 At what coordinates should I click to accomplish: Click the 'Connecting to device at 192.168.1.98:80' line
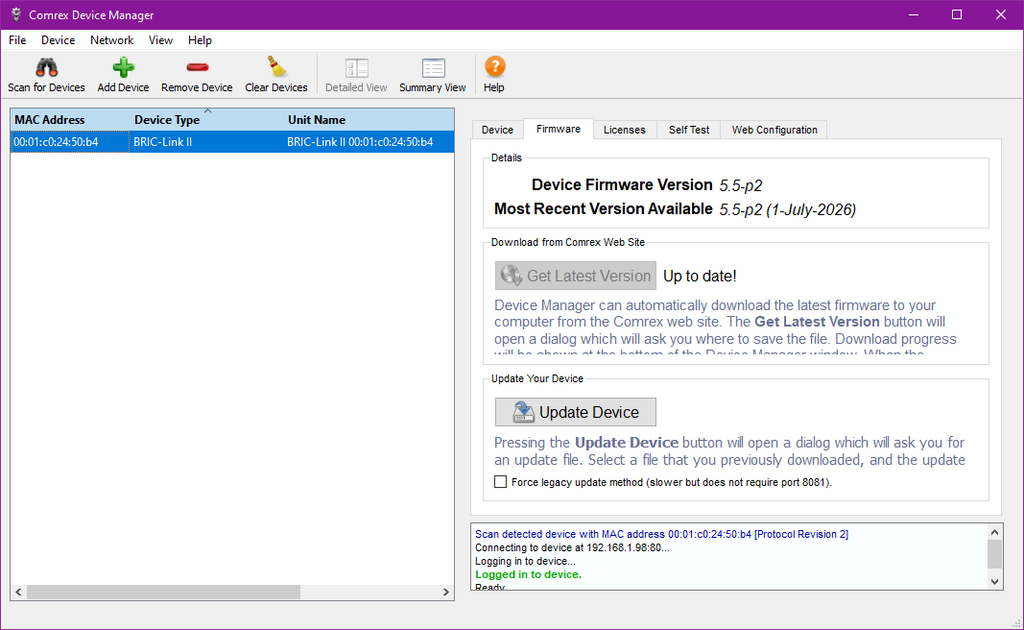[572, 548]
